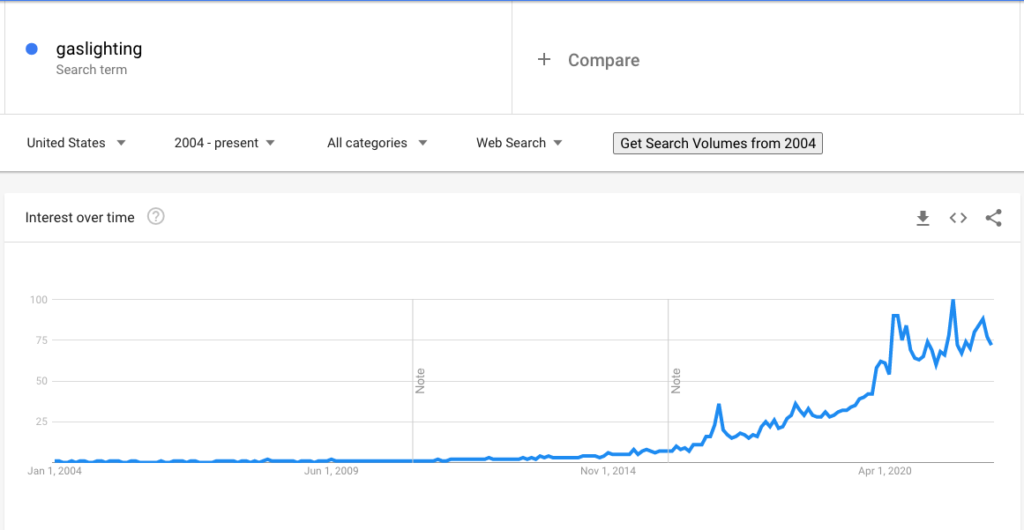Click the Apr 1, 2020 axis label
1024x530 pixels.
pos(886,471)
